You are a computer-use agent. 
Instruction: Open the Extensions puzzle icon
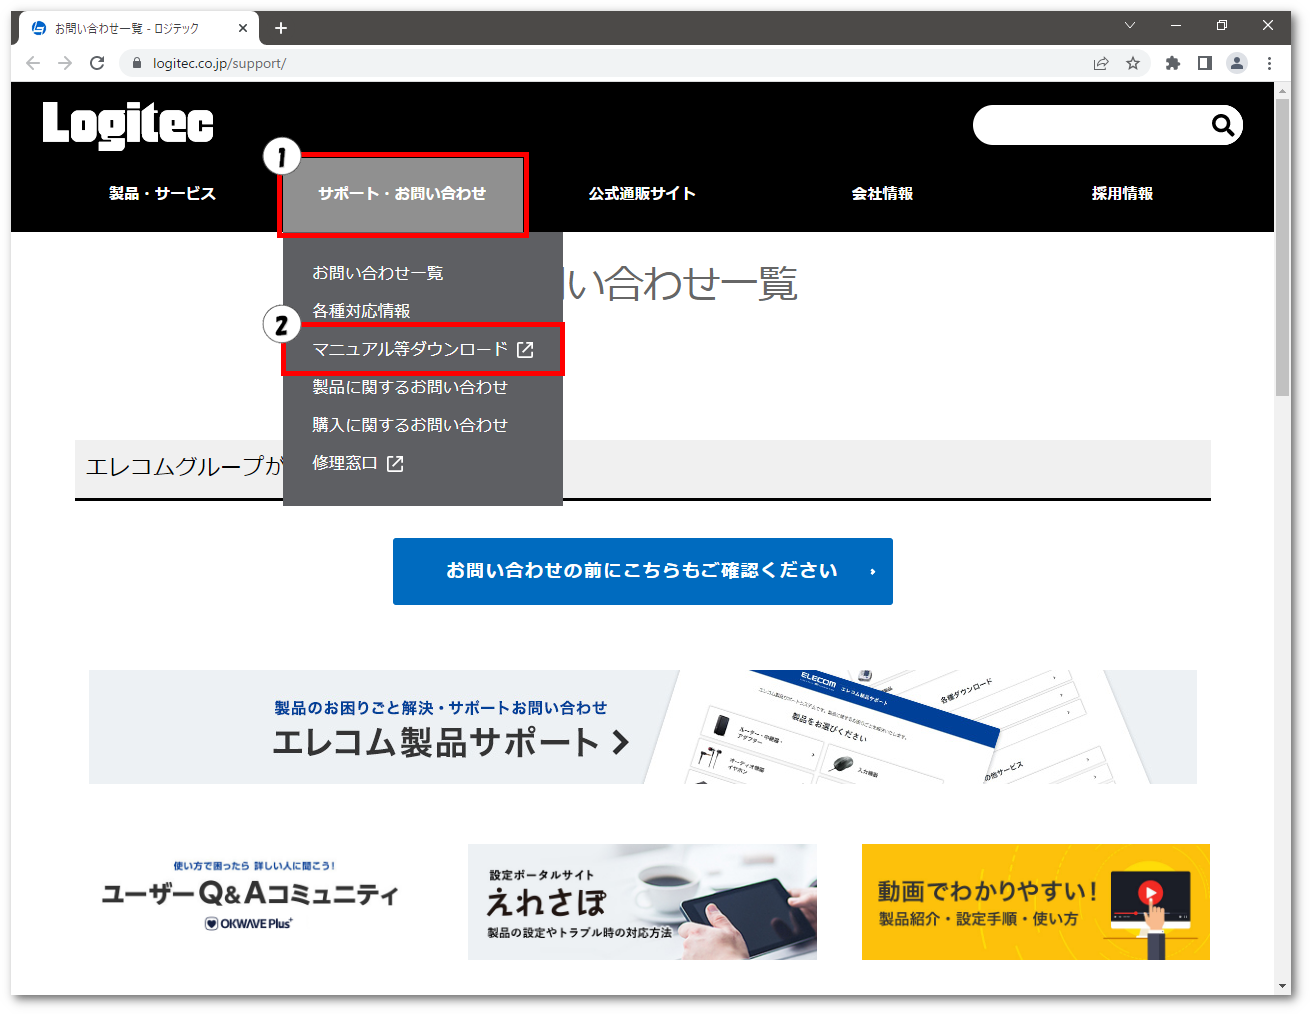[x=1173, y=63]
